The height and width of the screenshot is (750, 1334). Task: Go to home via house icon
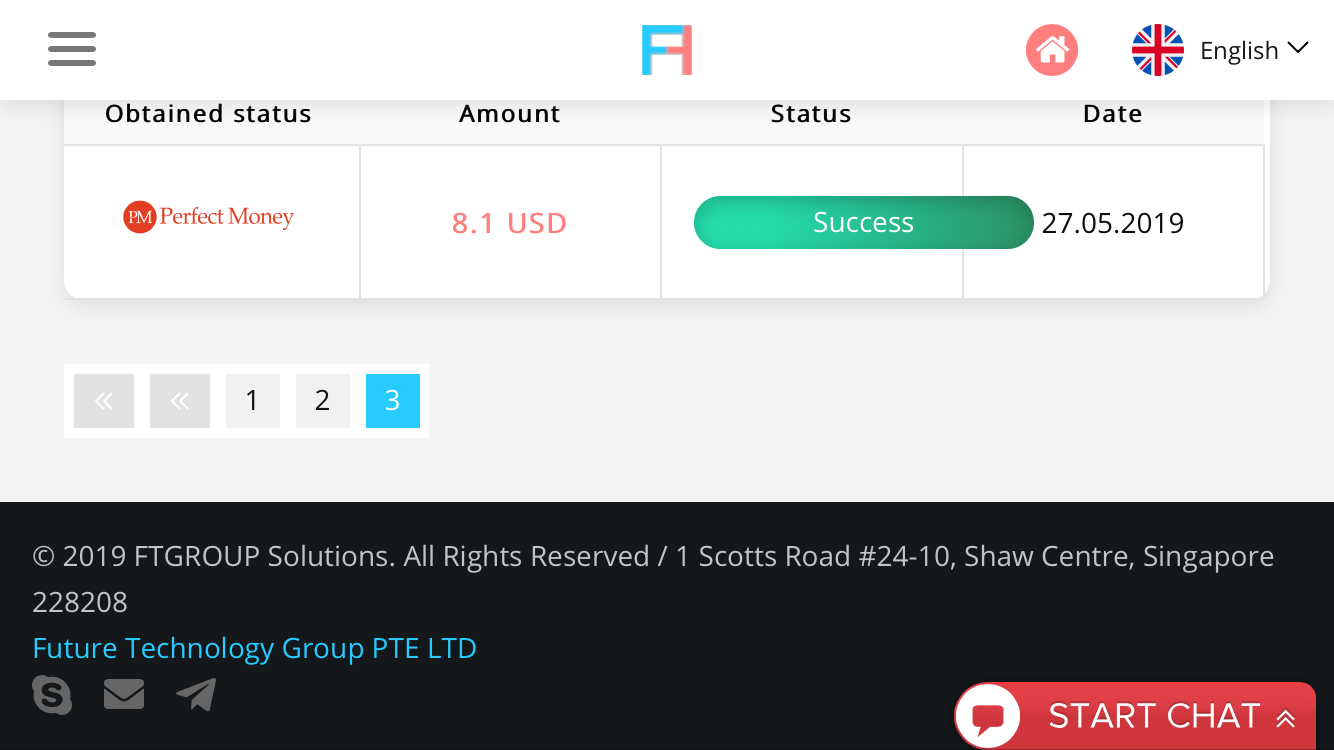(1051, 50)
